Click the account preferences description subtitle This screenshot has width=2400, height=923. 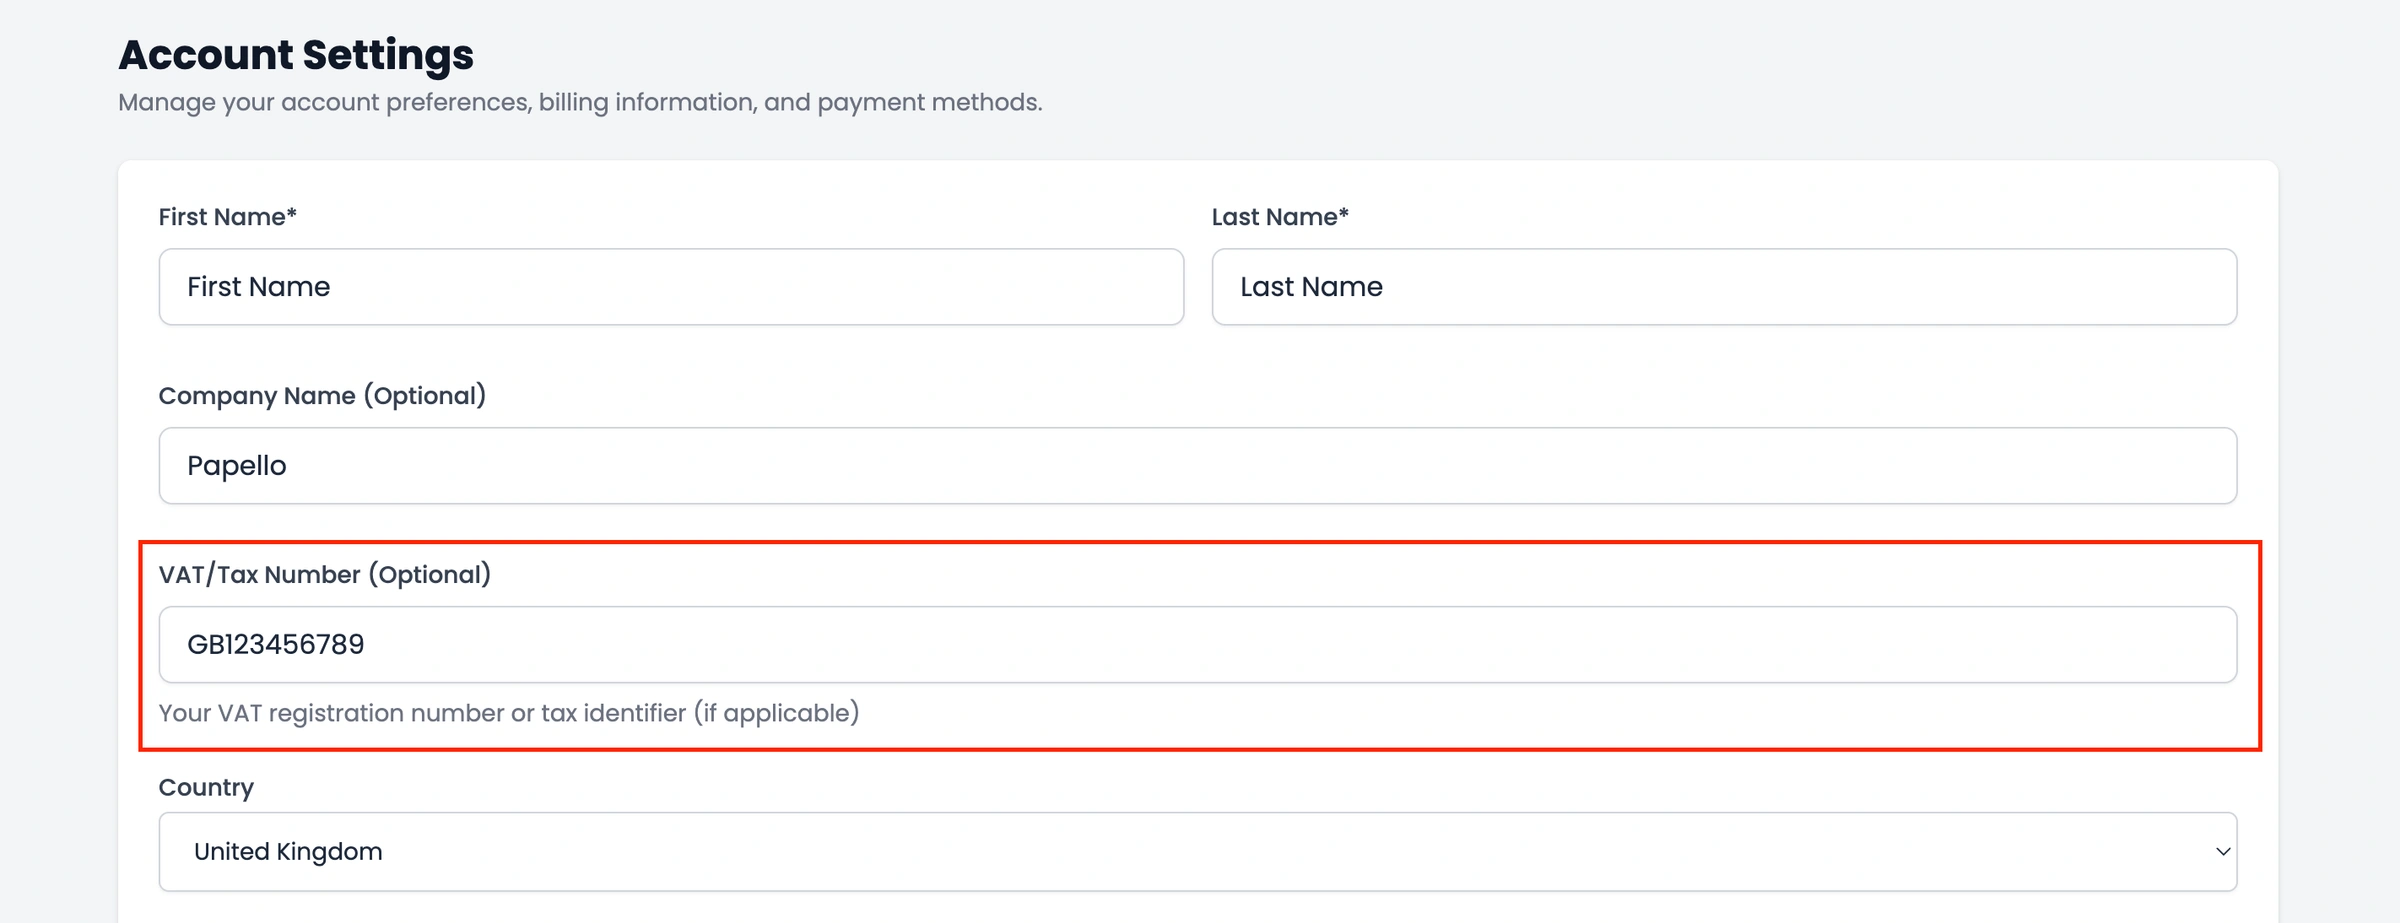(580, 103)
